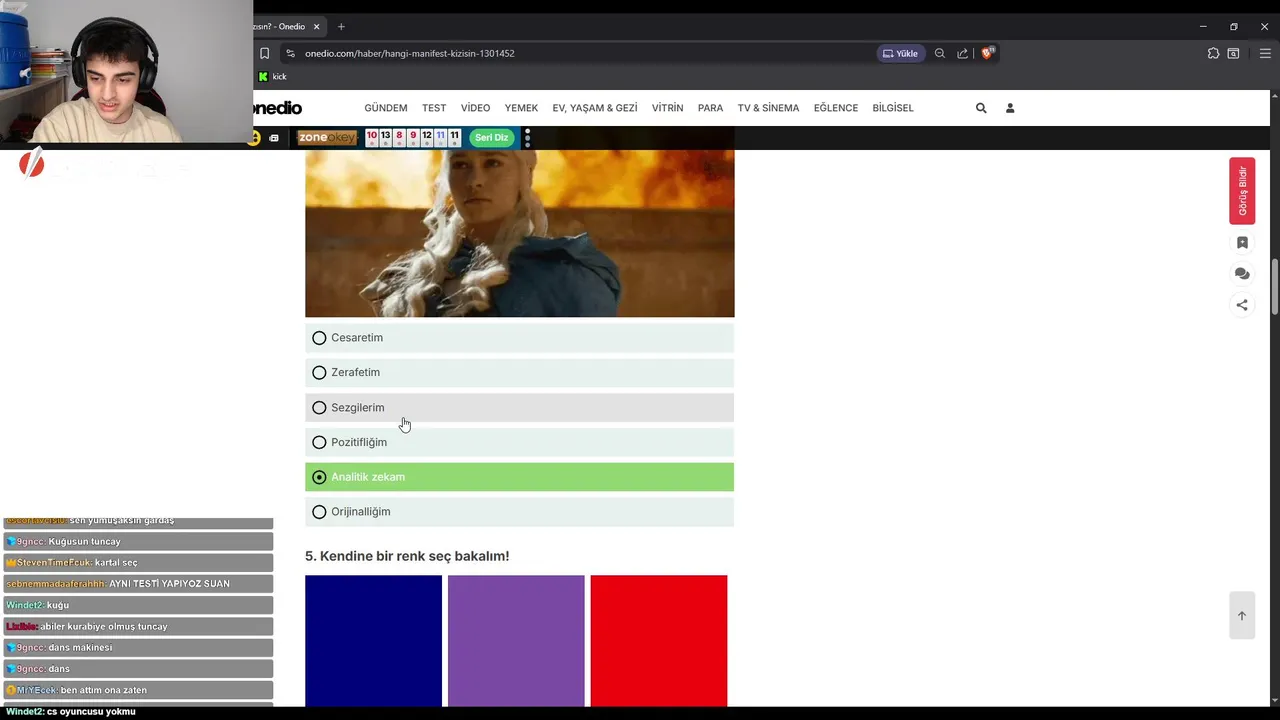Click the page vertical scrollbar thumb
The height and width of the screenshot is (720, 1280).
(x=1274, y=288)
